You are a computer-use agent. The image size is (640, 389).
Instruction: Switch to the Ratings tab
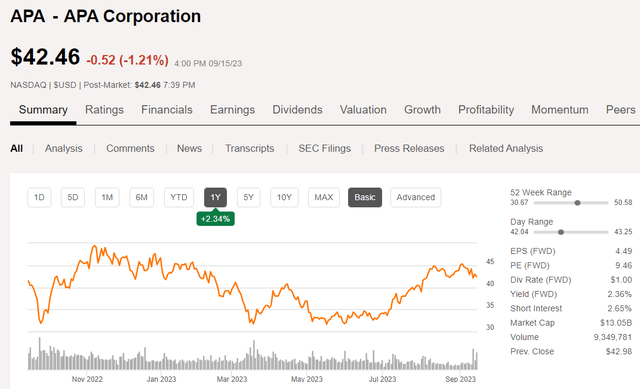click(104, 110)
